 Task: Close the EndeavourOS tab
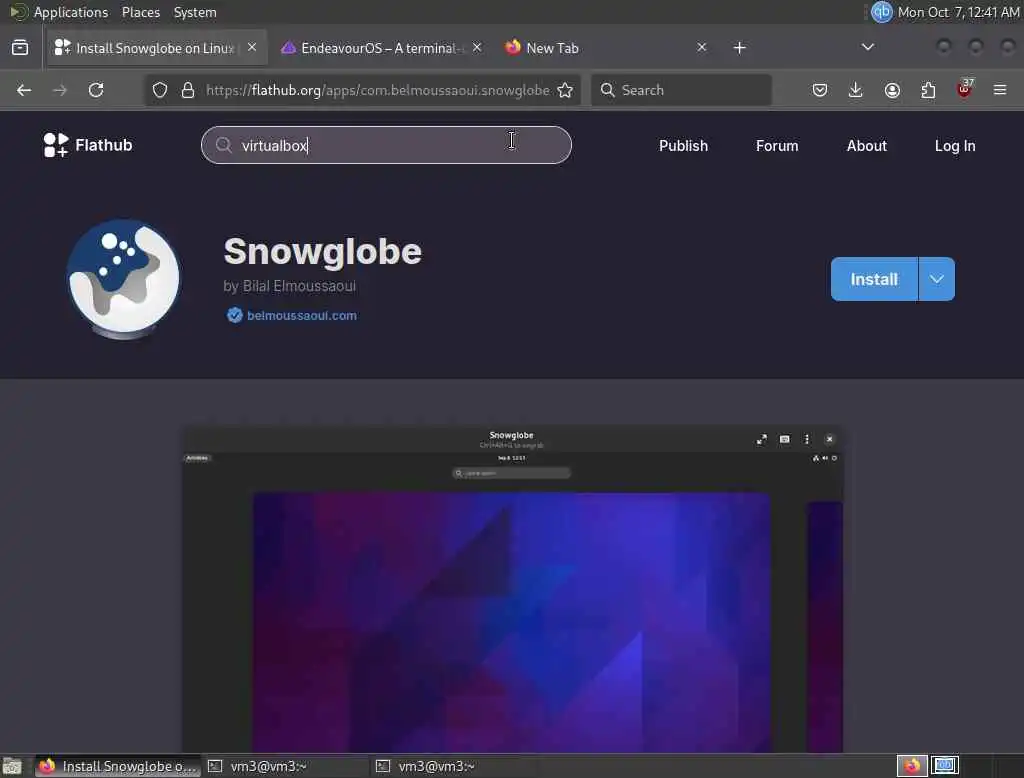[477, 48]
